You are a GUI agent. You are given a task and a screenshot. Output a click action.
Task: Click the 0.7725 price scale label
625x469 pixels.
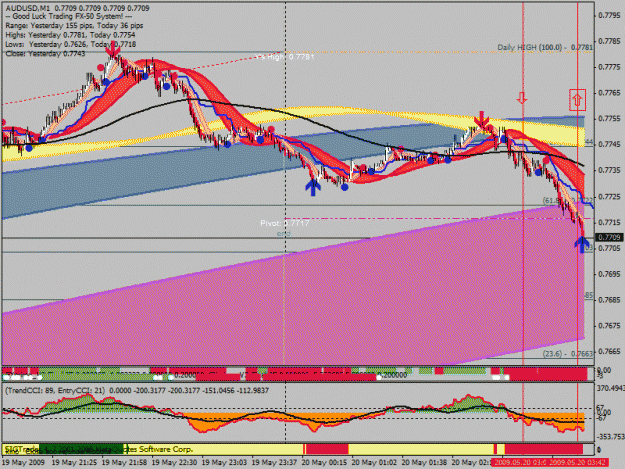click(x=609, y=196)
